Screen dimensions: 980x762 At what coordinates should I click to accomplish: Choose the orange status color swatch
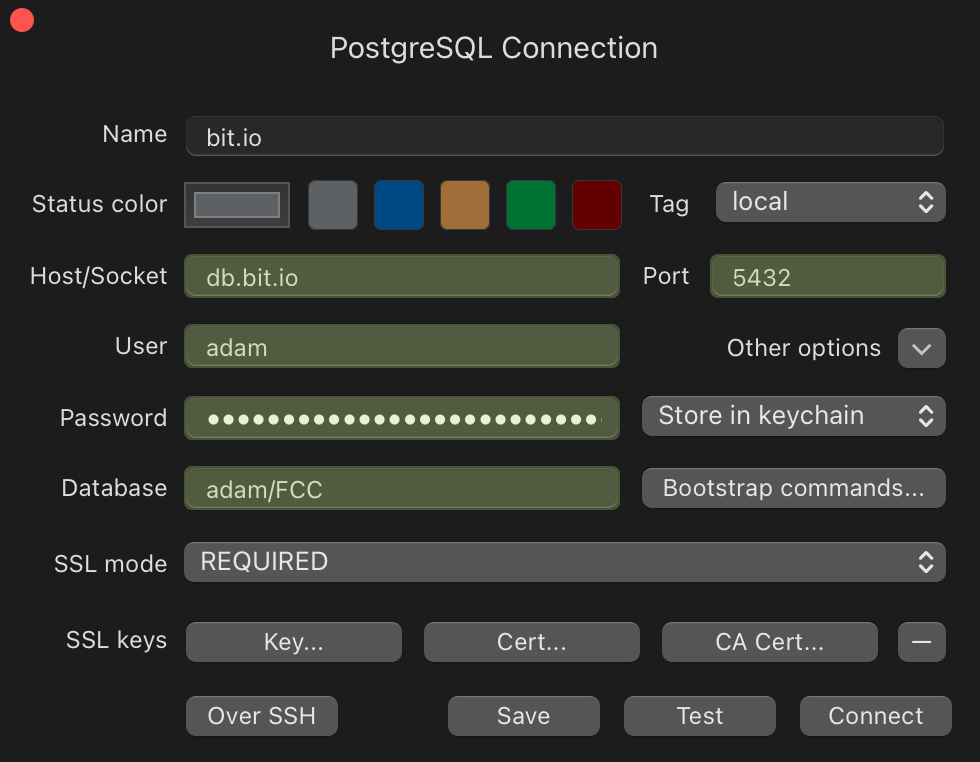pyautogui.click(x=465, y=205)
